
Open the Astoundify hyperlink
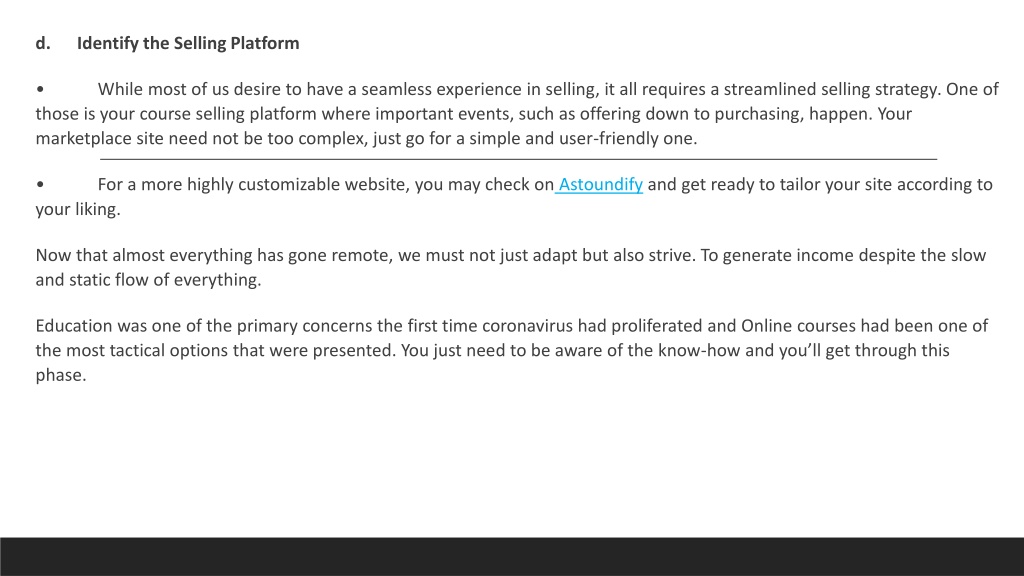600,185
